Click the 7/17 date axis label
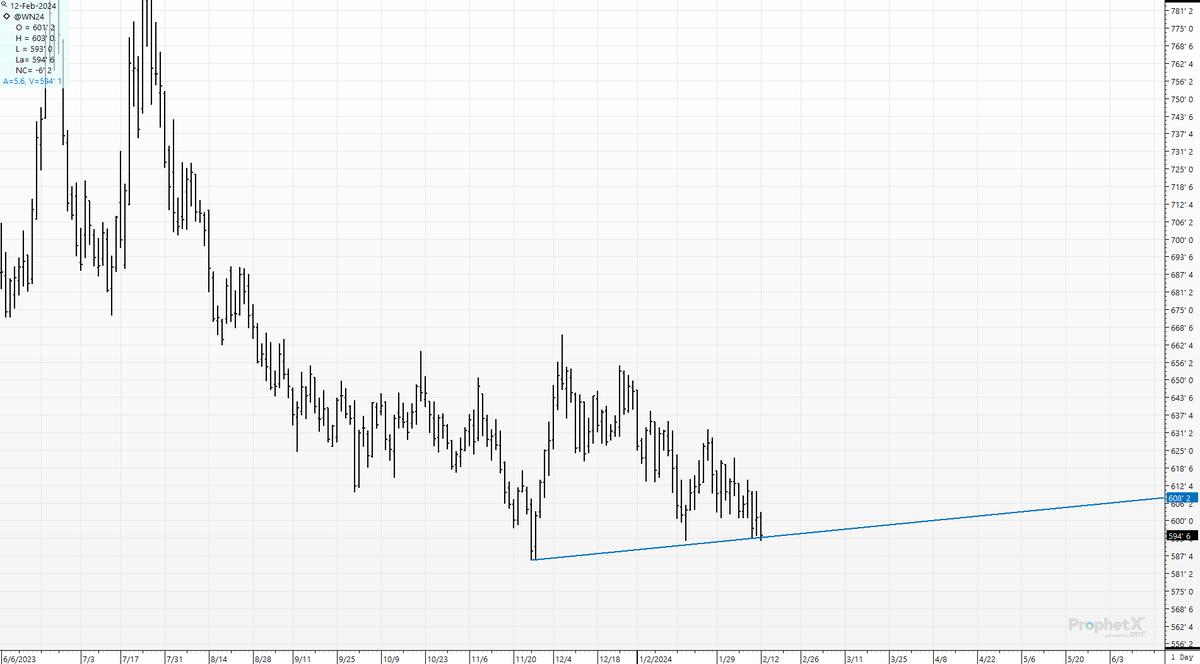The width and height of the screenshot is (1200, 664). click(131, 659)
